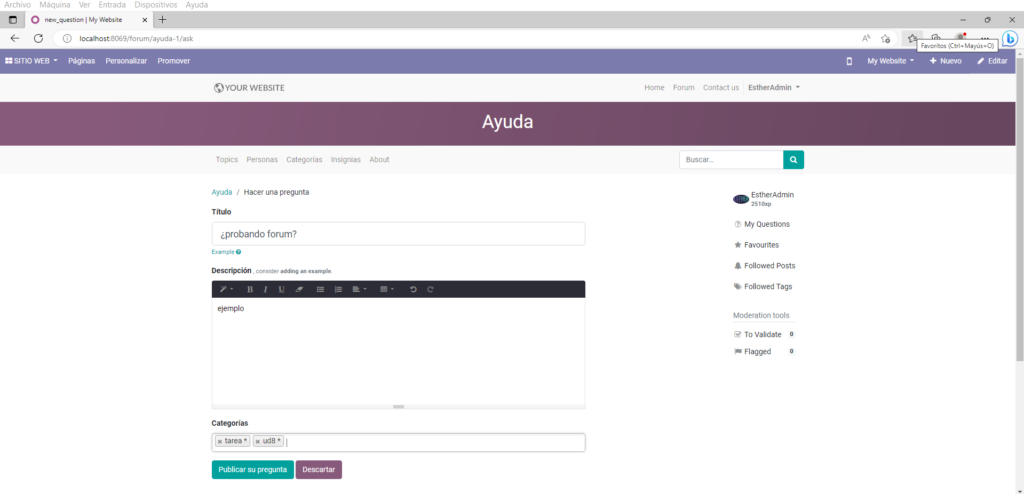Toggle mobile preview phone icon
Image resolution: width=1024 pixels, height=494 pixels.
pos(850,61)
